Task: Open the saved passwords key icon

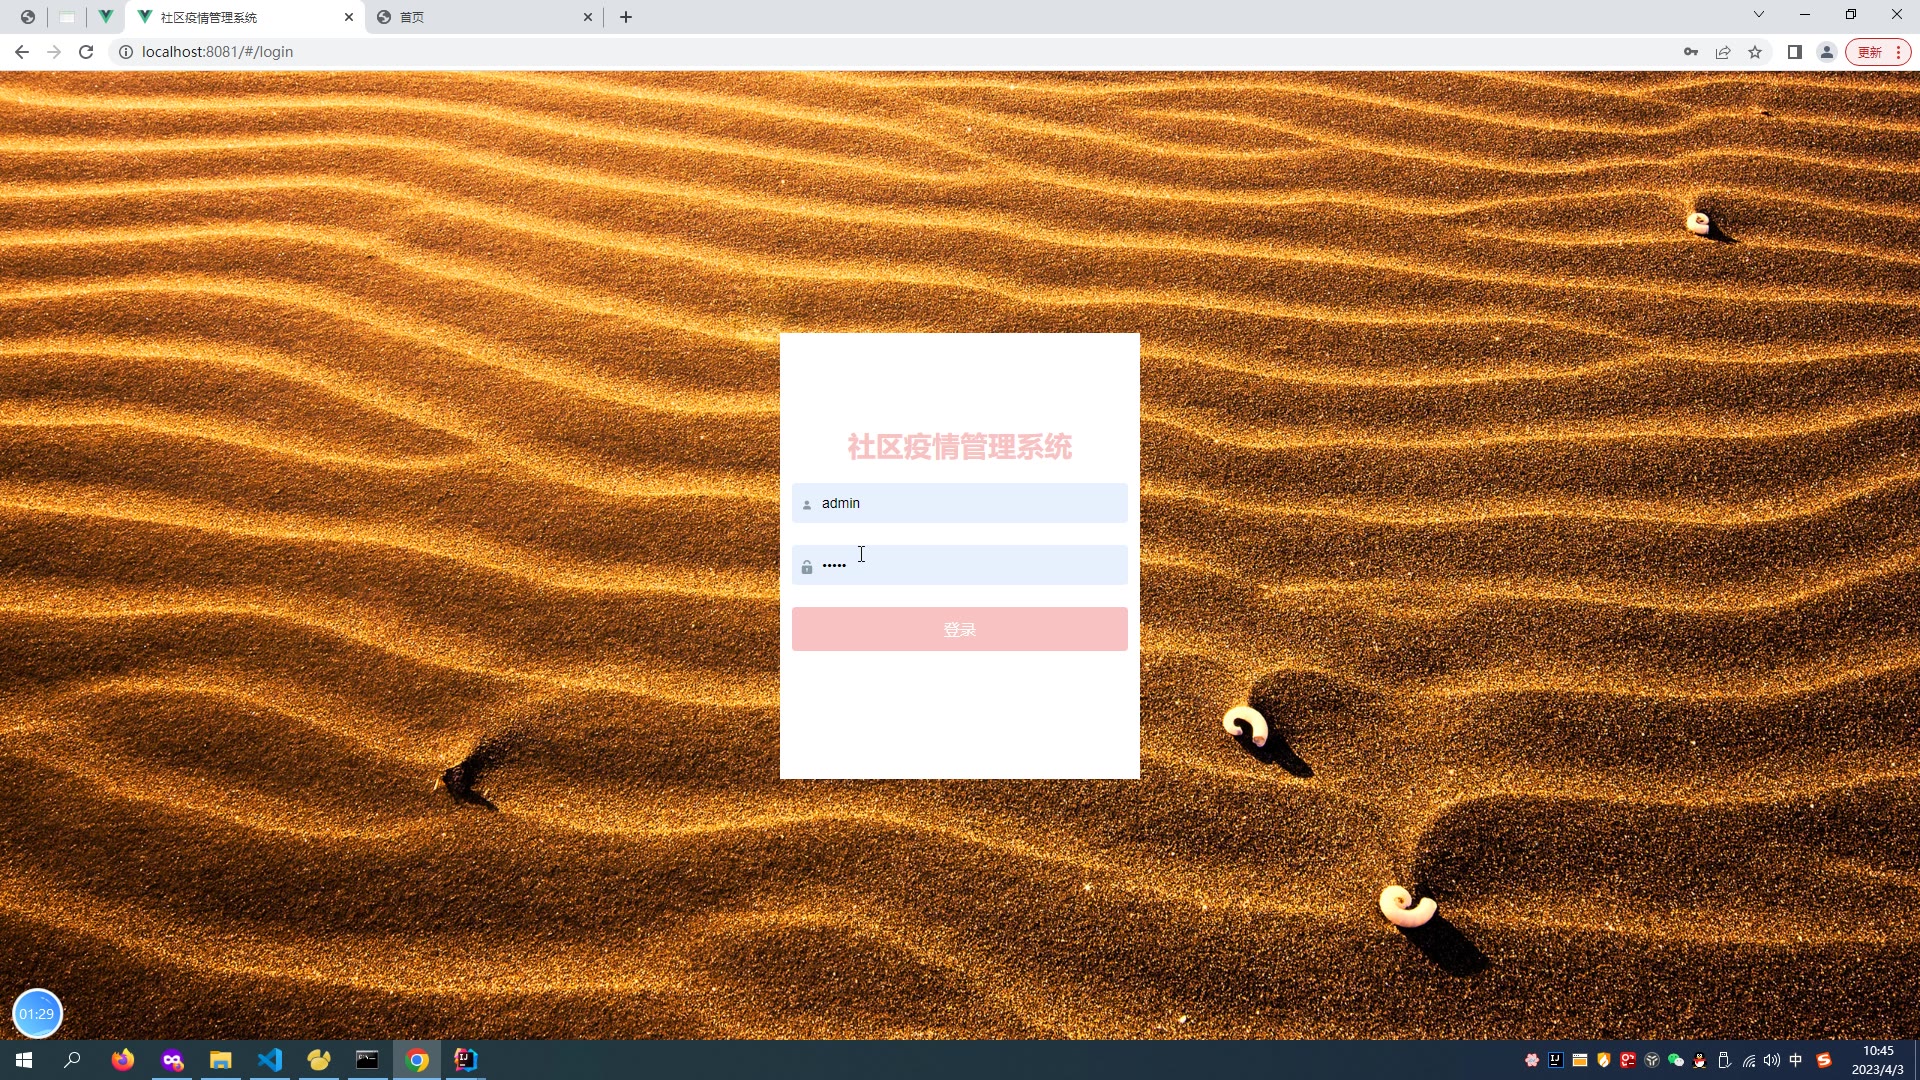Action: (x=1691, y=52)
